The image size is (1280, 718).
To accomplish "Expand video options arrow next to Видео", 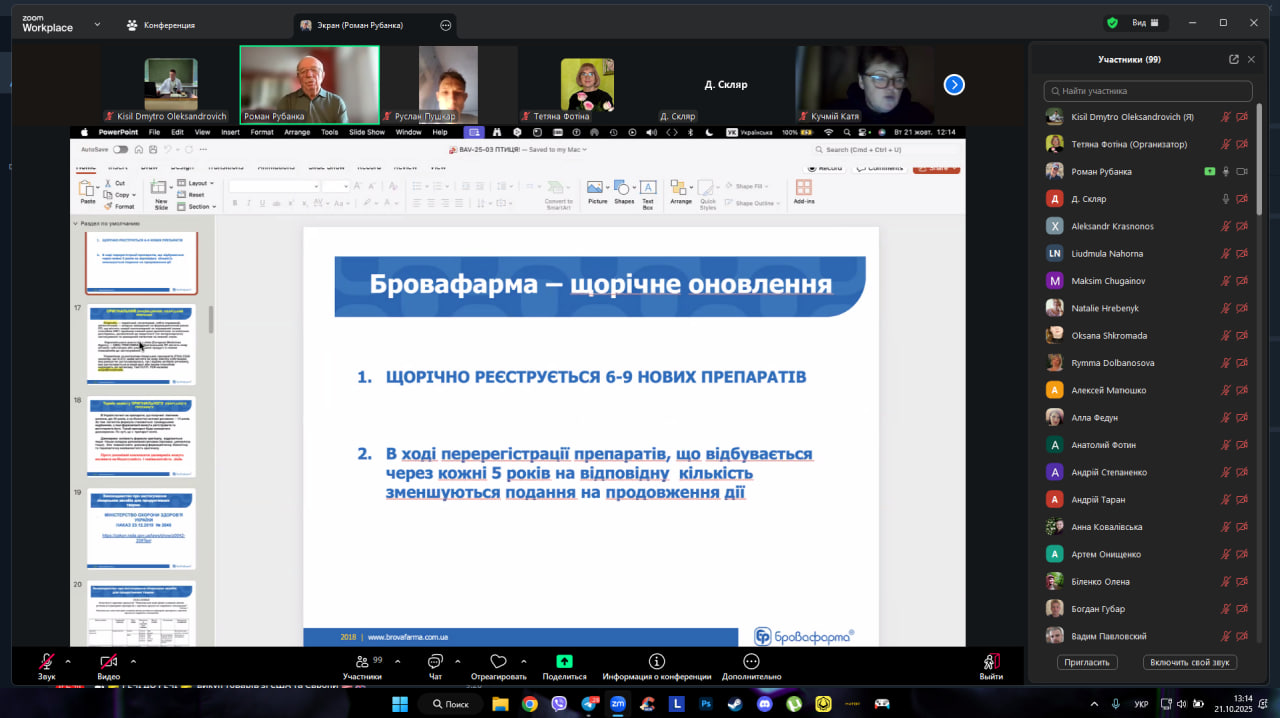I will tap(133, 660).
